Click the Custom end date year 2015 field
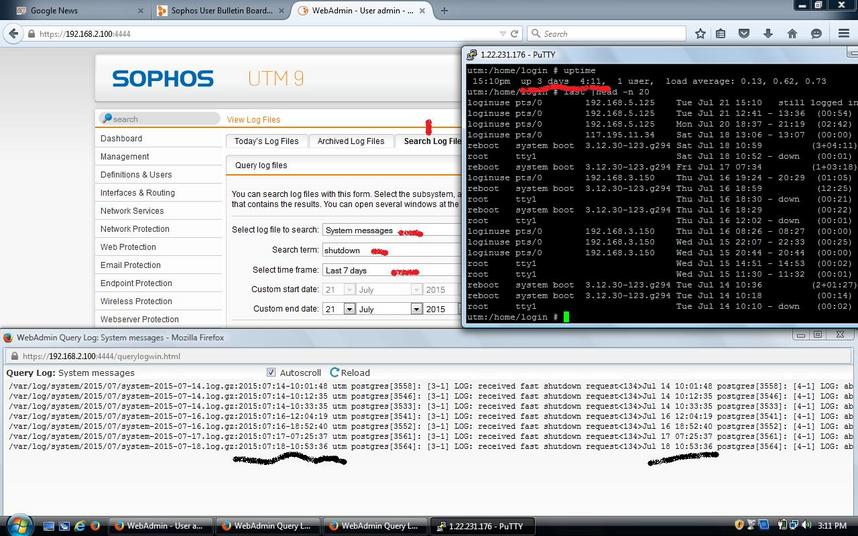The height and width of the screenshot is (536, 858). (x=440, y=309)
